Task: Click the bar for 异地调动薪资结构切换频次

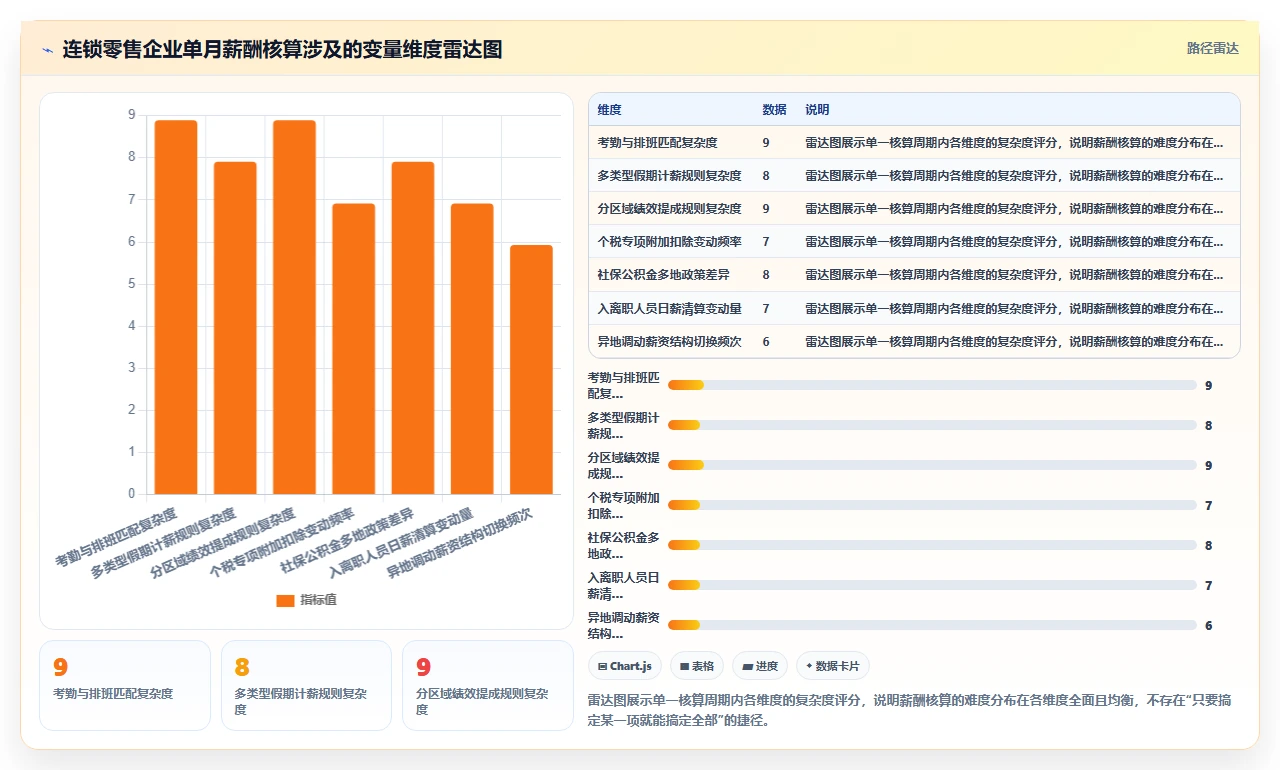Action: (x=531, y=370)
